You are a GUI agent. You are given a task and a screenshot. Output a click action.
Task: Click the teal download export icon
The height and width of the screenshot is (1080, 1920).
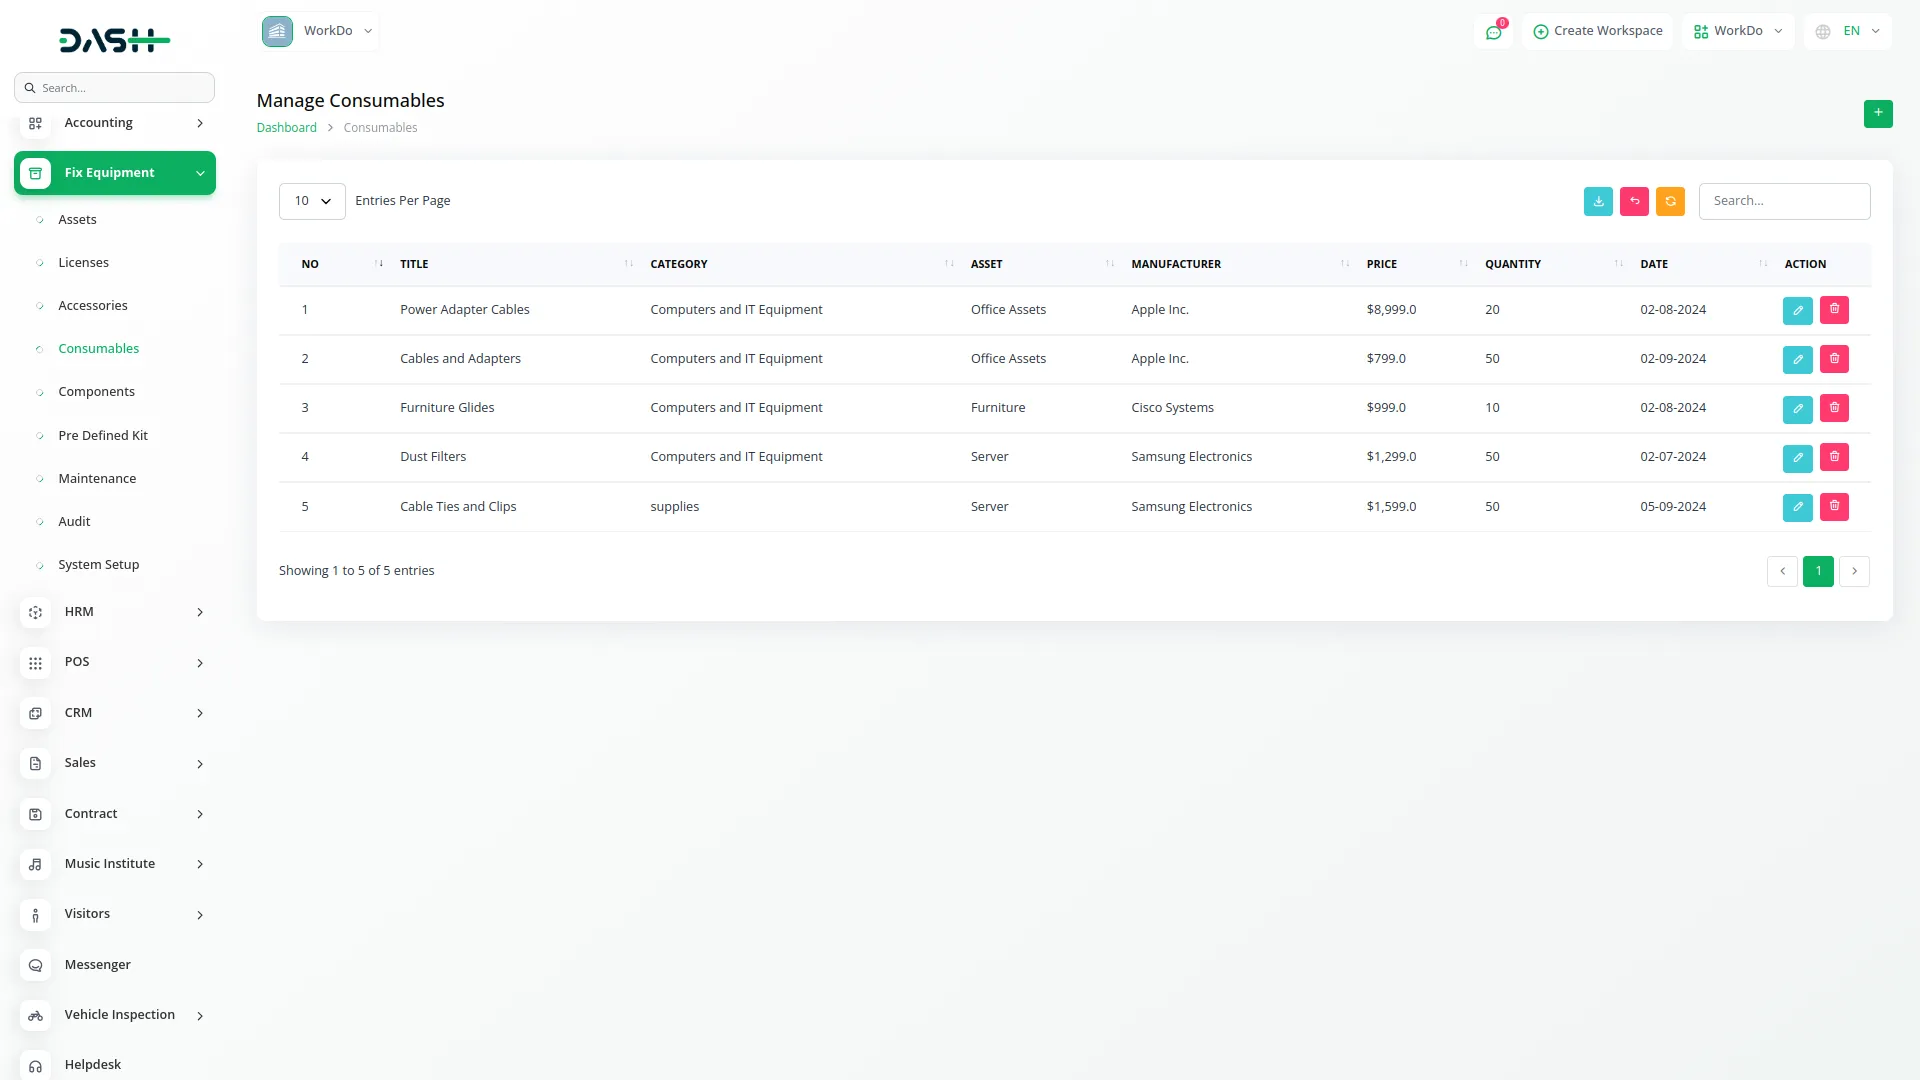click(x=1598, y=201)
